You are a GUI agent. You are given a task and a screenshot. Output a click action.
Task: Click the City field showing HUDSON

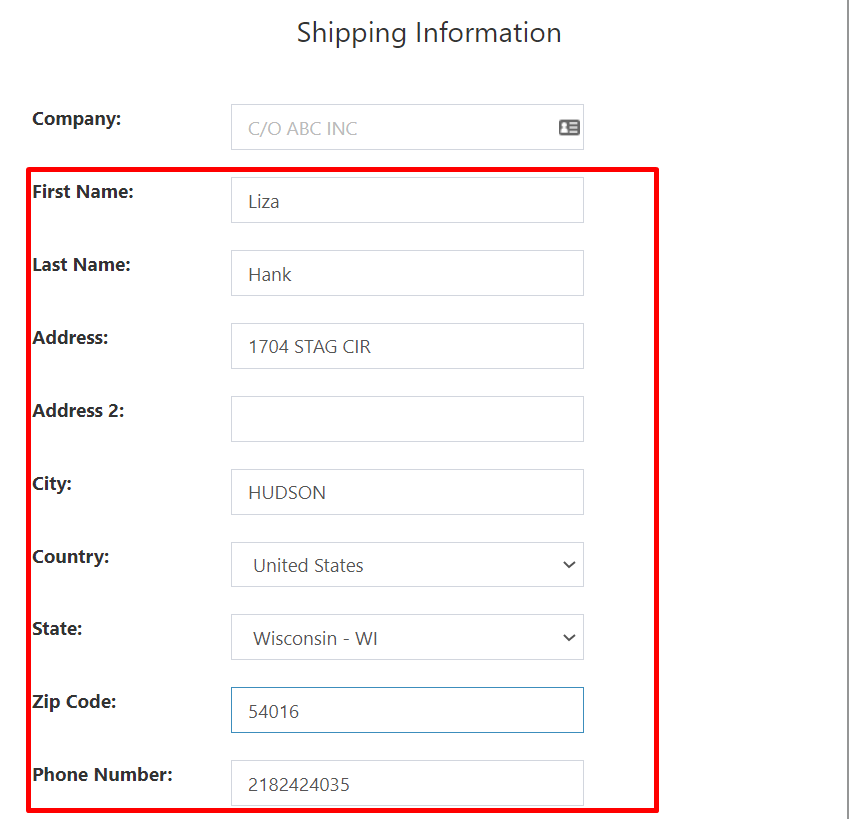point(407,492)
